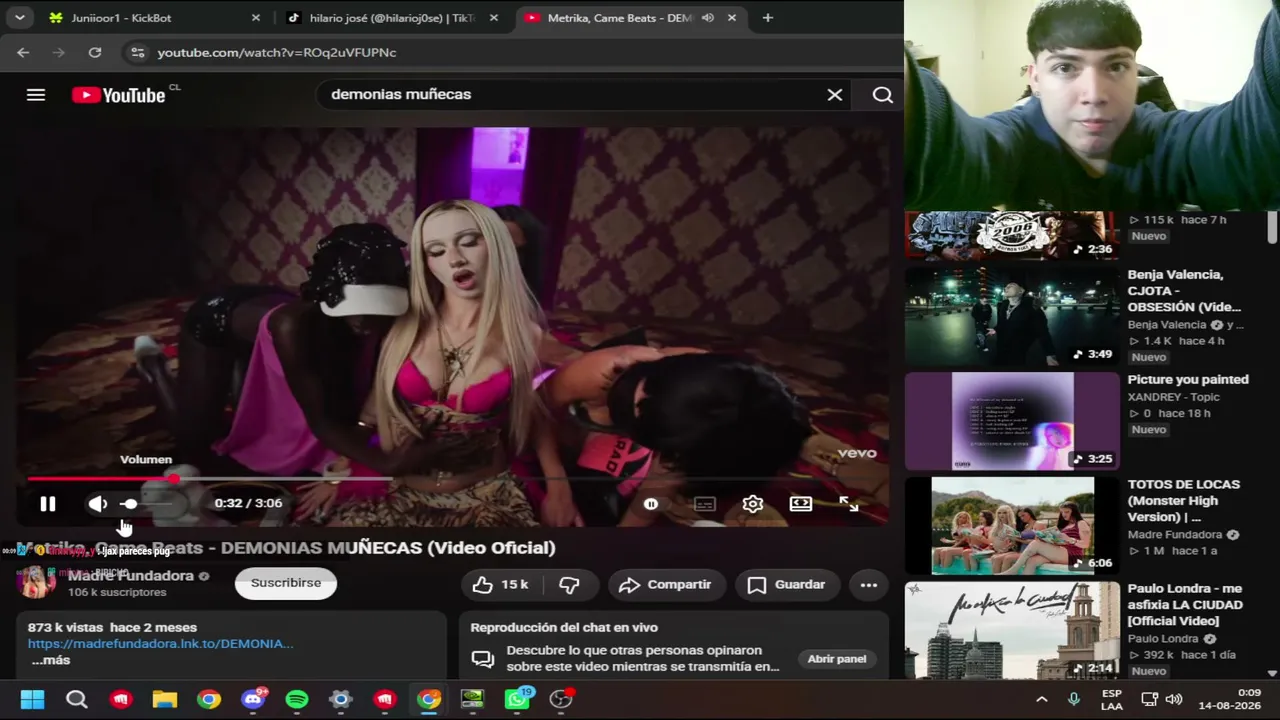Open the player settings gear

[x=753, y=504]
